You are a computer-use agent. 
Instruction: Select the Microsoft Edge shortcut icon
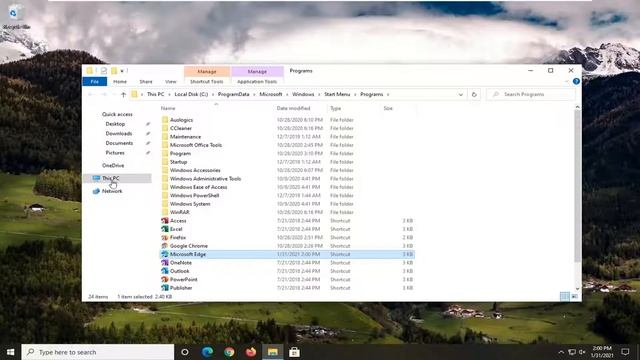(165, 254)
